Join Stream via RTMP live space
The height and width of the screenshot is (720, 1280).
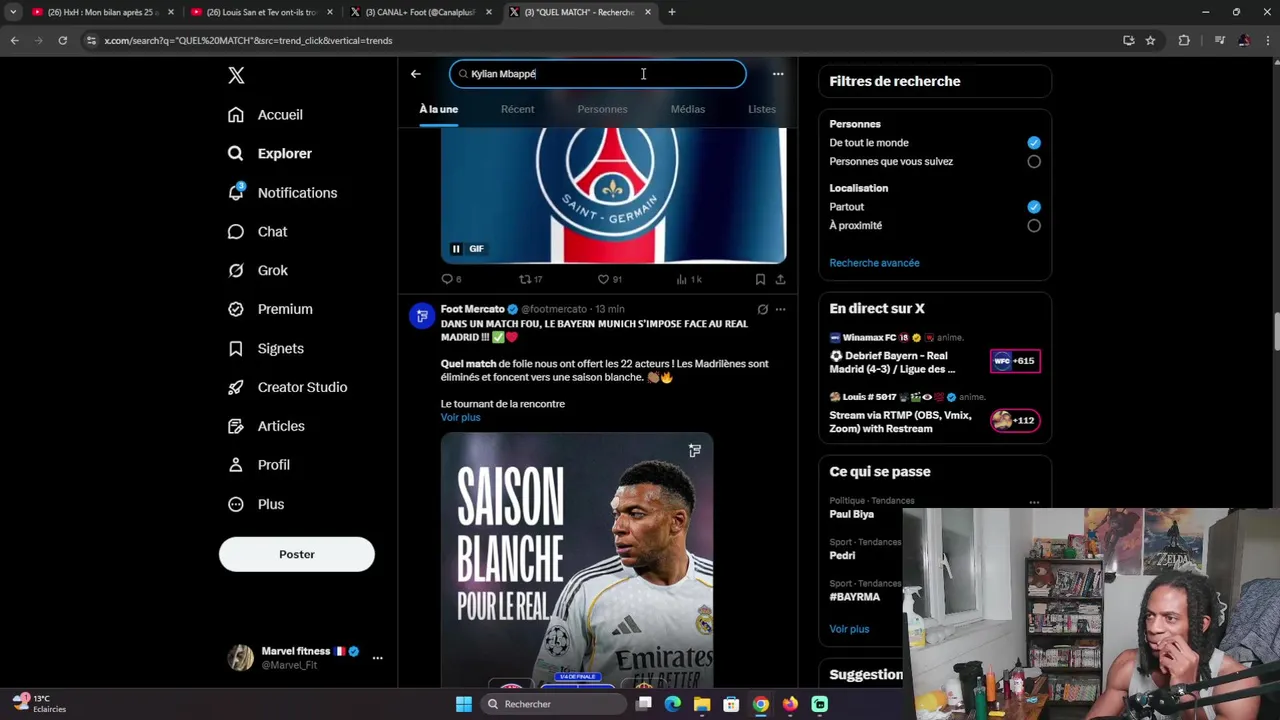click(900, 422)
